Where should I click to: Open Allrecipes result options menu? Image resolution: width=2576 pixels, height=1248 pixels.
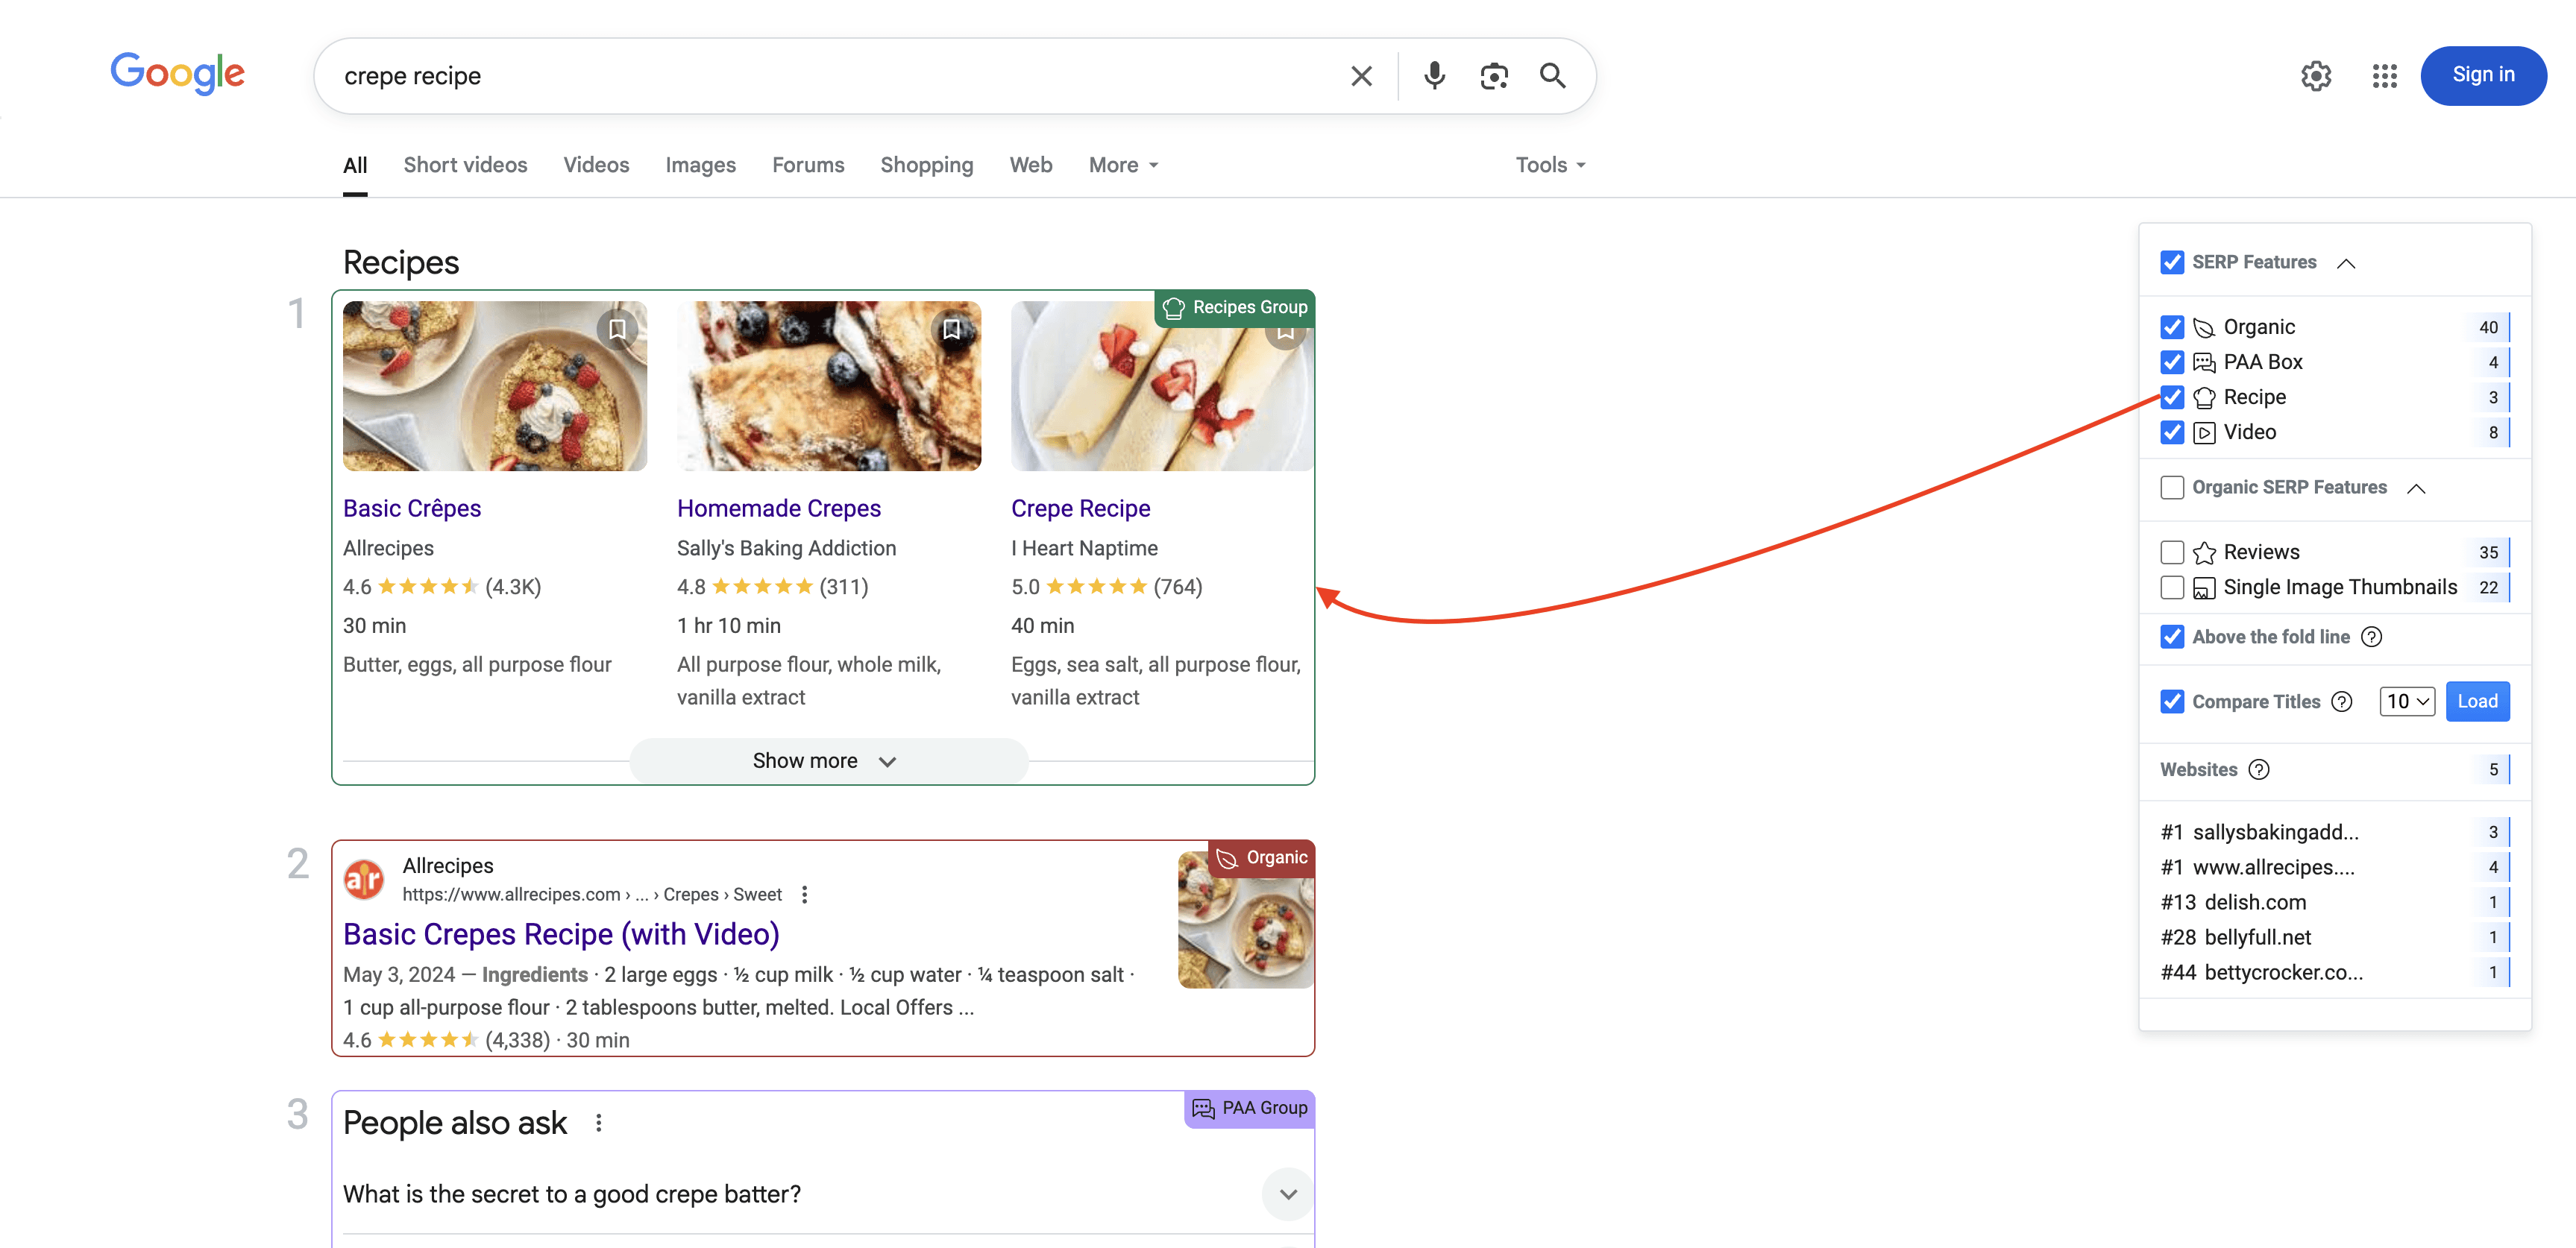[x=805, y=895]
